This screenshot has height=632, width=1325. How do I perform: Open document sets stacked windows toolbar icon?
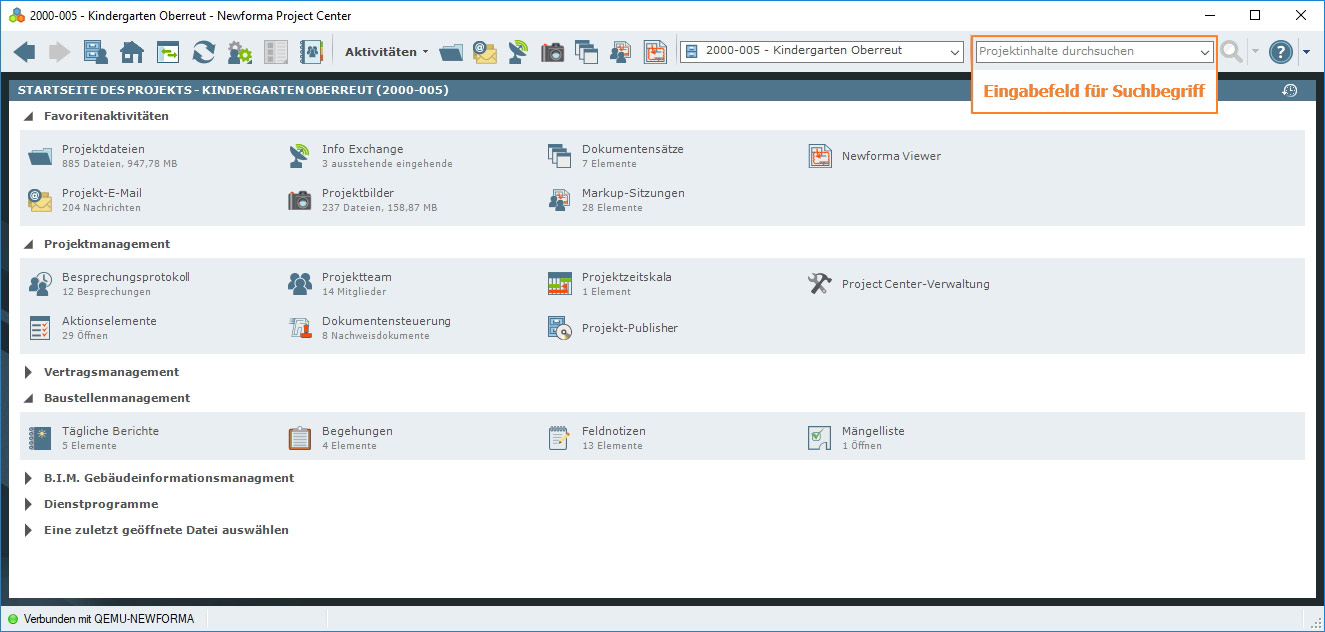point(586,52)
